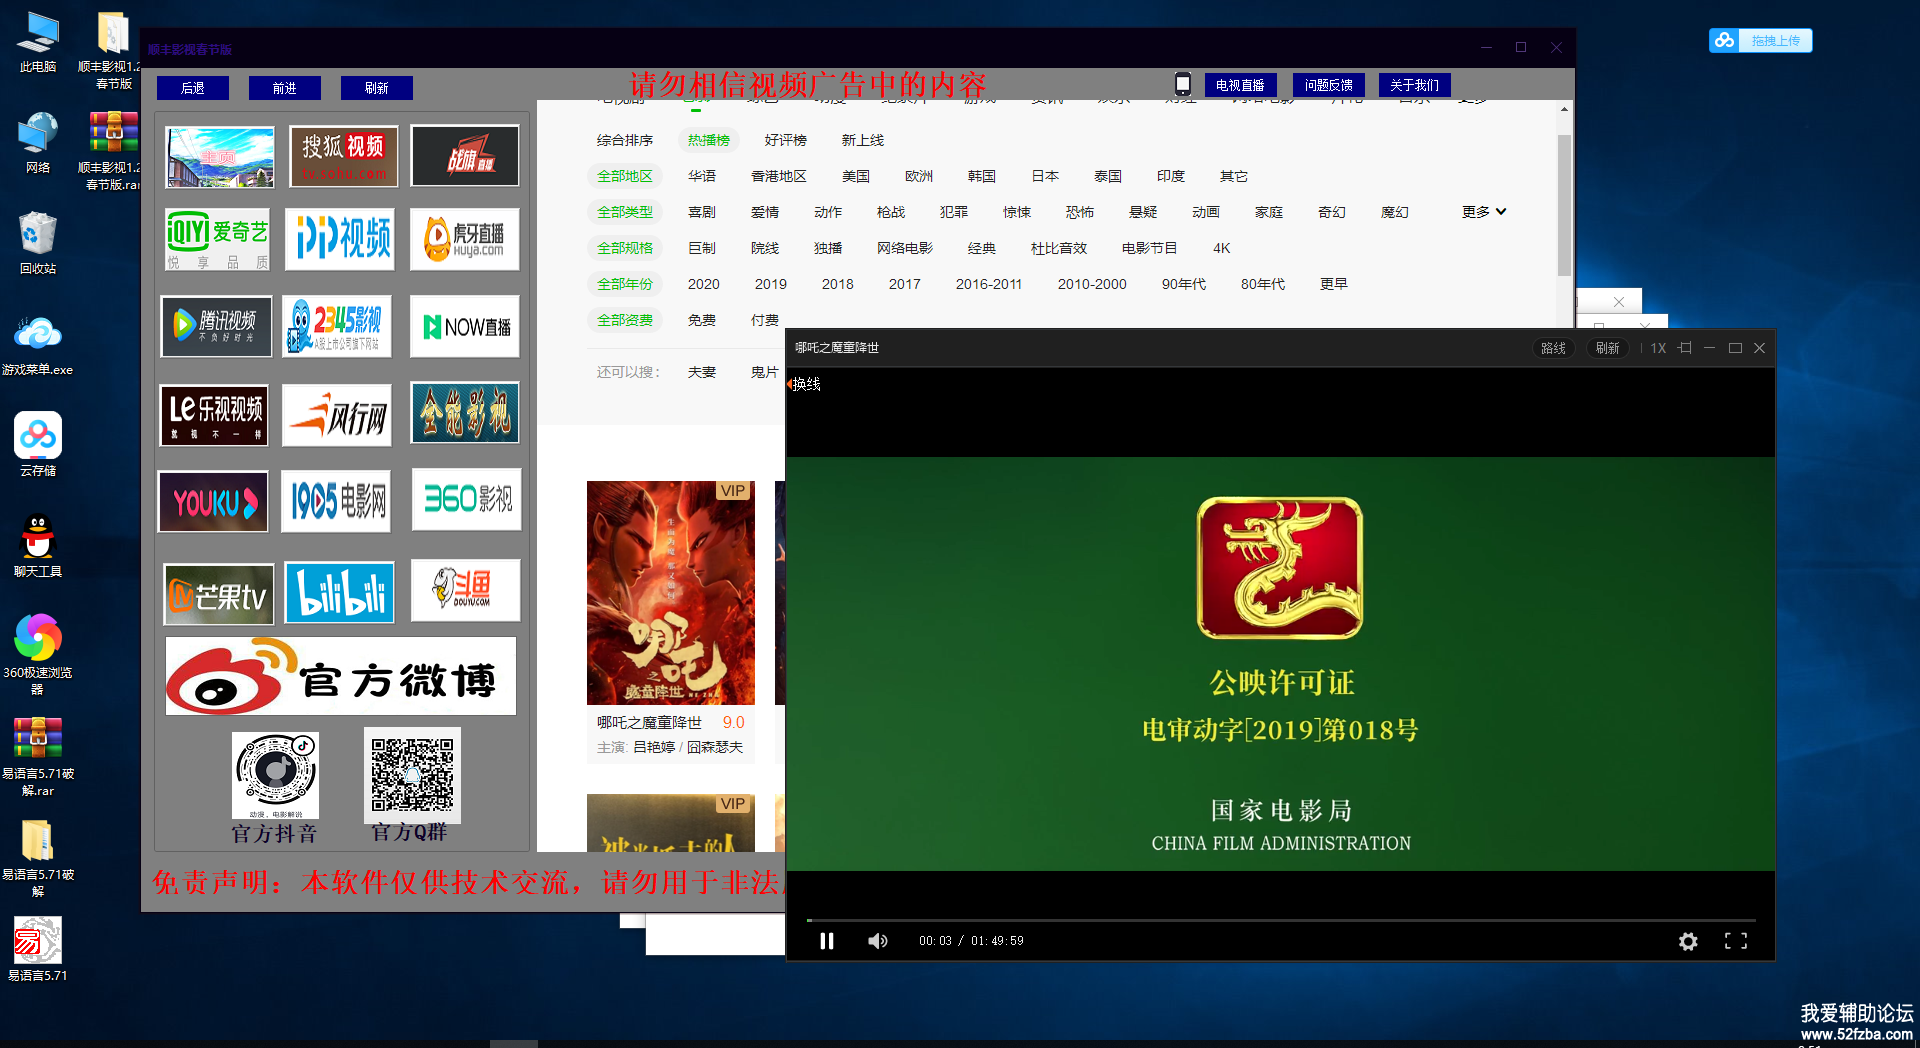Viewport: 1920px width, 1048px height.
Task: Open 360极速浏览器 desktop icon
Action: click(38, 653)
